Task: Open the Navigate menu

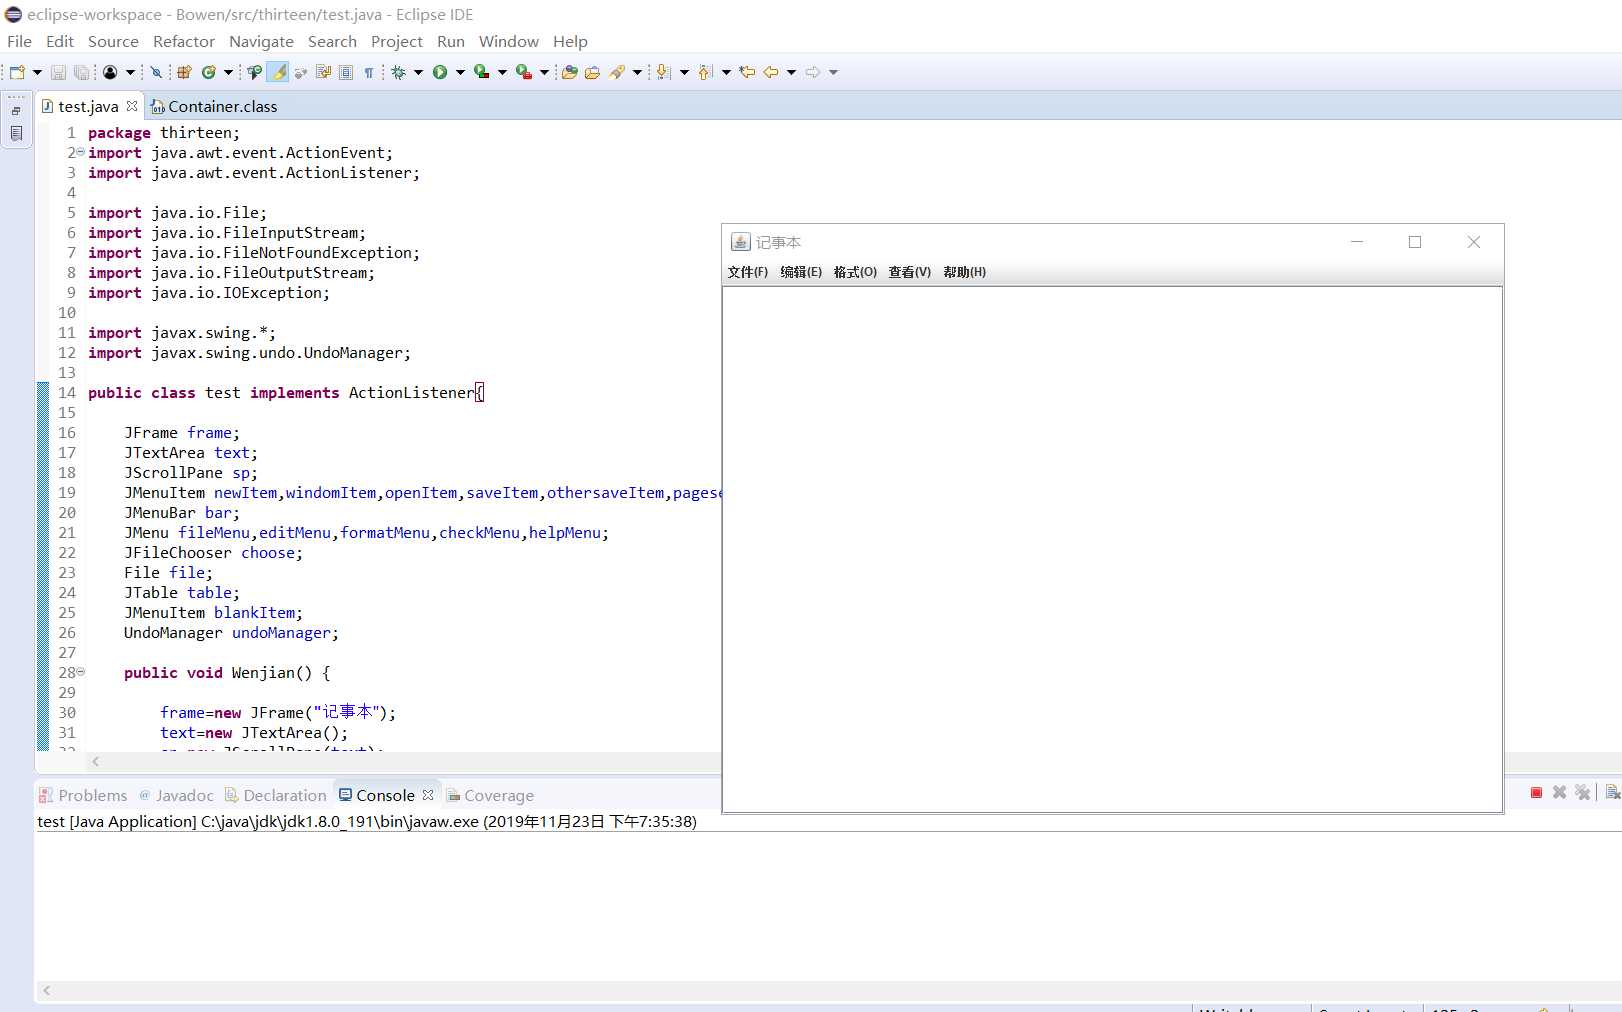Action: pos(261,41)
